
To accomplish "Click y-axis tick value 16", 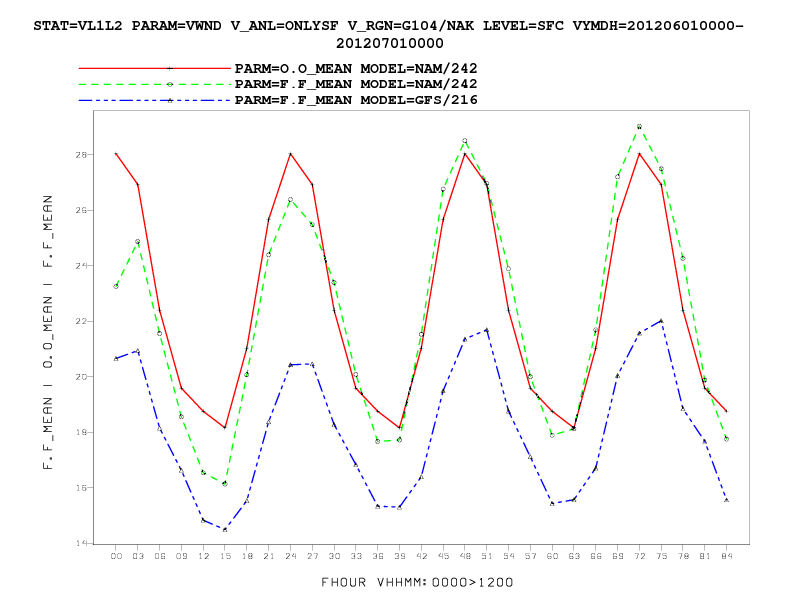I will point(81,488).
